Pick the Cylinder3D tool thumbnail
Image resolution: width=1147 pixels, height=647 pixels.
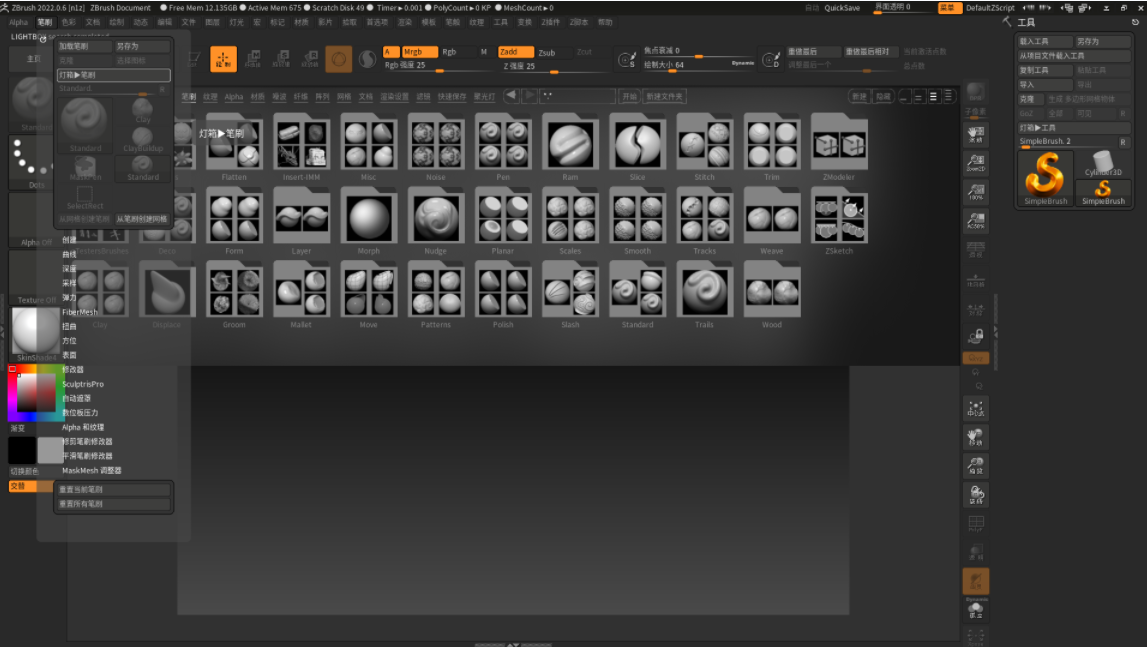click(x=1102, y=164)
